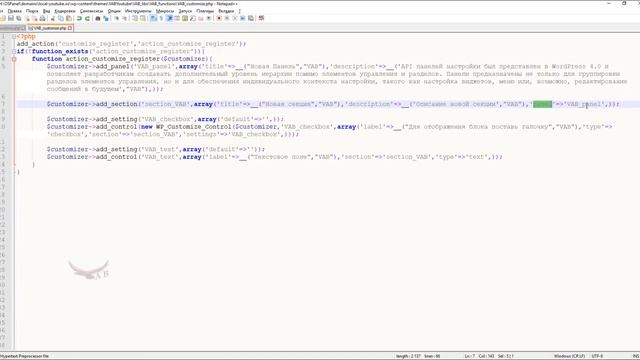The height and width of the screenshot is (360, 640).
Task: Open the ? help menu
Action: pyautogui.click(x=240, y=11)
